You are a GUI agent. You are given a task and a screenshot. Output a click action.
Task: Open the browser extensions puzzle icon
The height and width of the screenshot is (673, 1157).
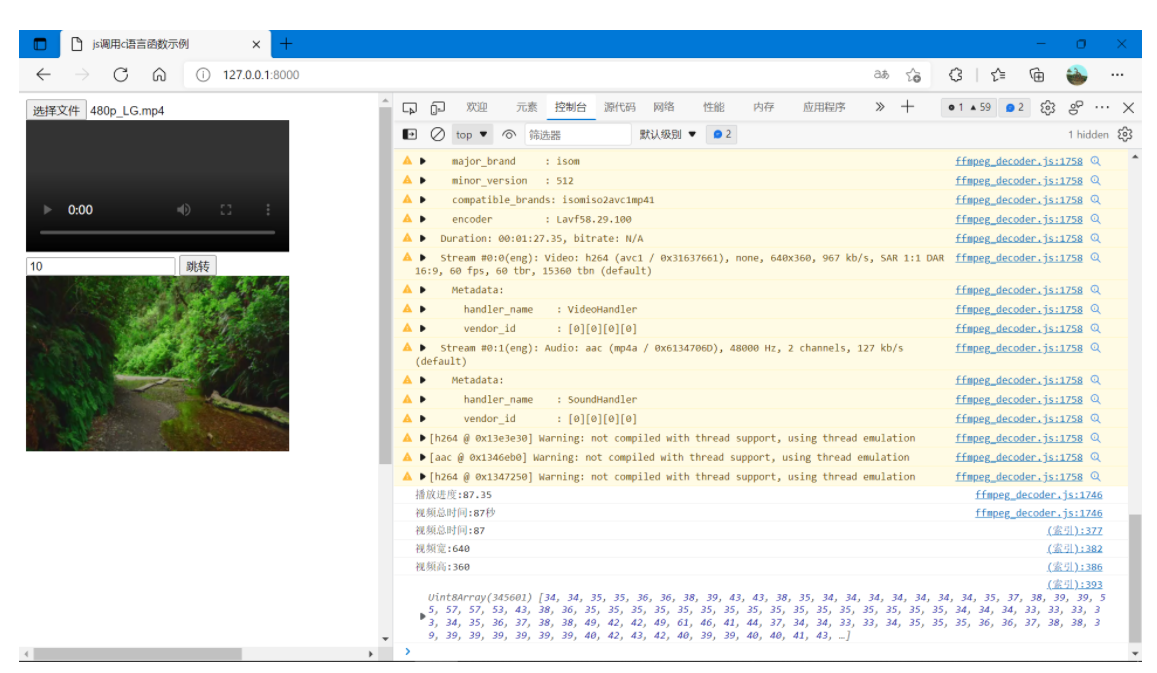(955, 74)
